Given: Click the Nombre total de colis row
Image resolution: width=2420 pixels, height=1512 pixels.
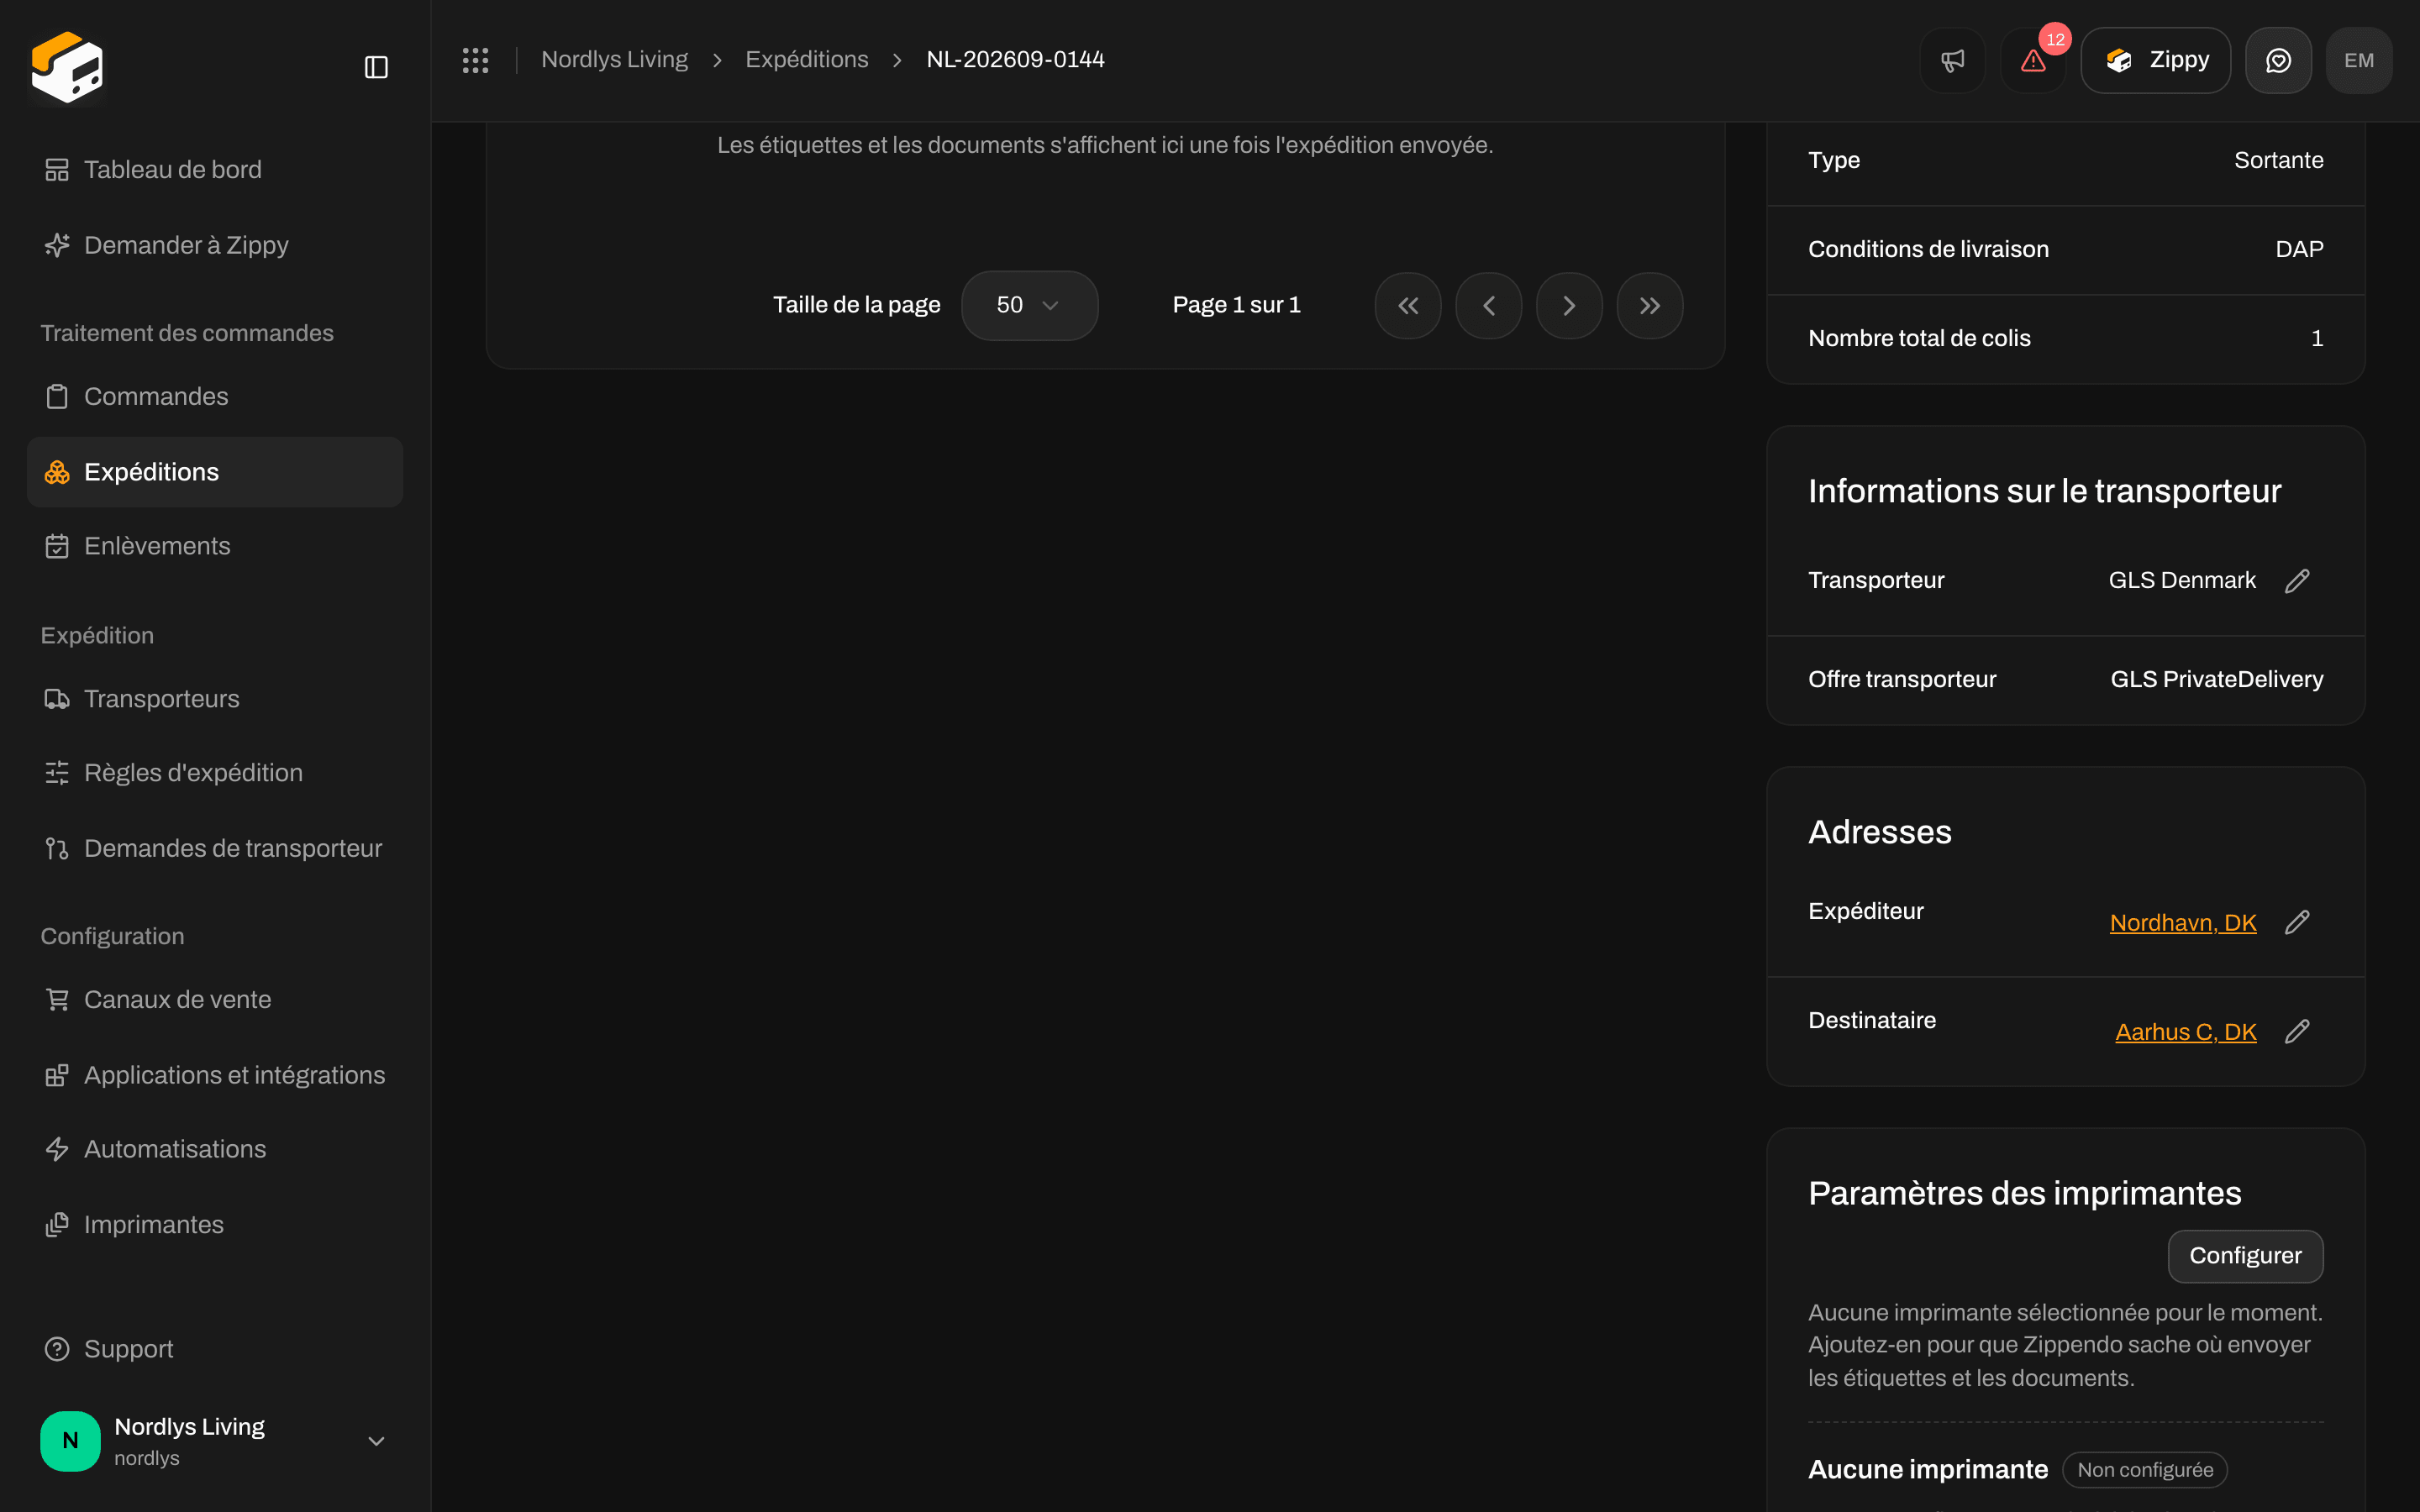Looking at the screenshot, I should 2066,339.
